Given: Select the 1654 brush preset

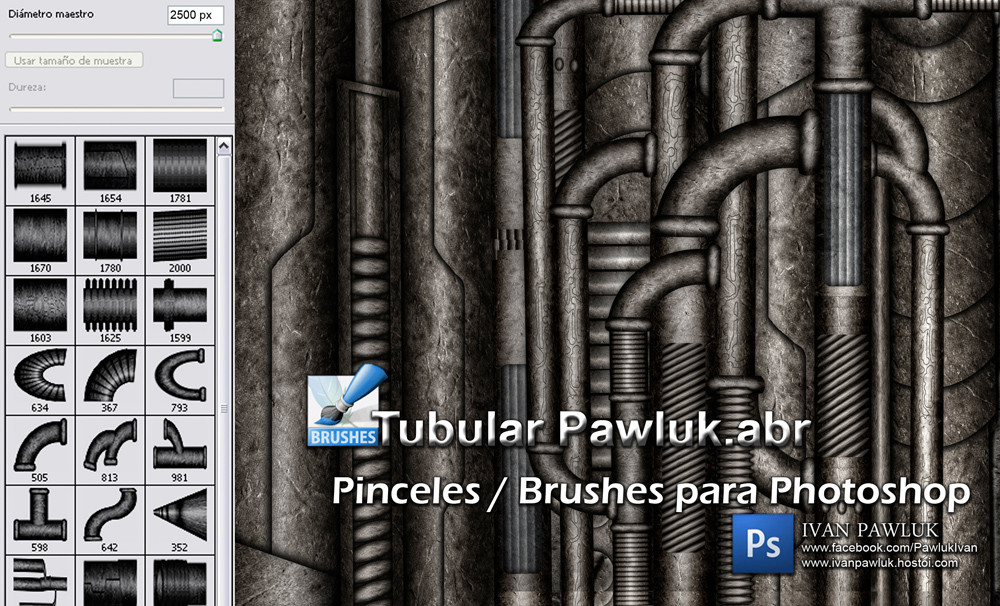Looking at the screenshot, I should point(110,170).
